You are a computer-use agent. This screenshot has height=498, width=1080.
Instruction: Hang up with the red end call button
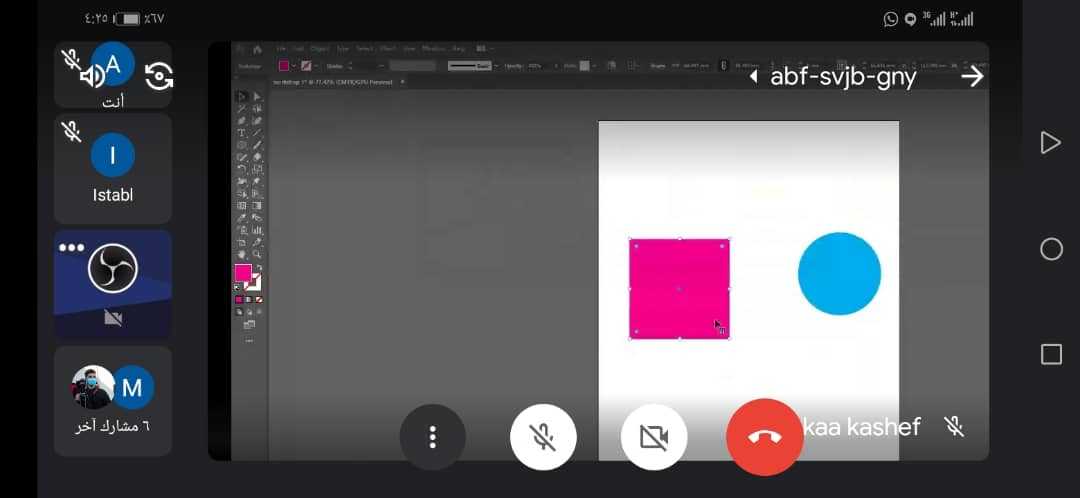pos(765,437)
